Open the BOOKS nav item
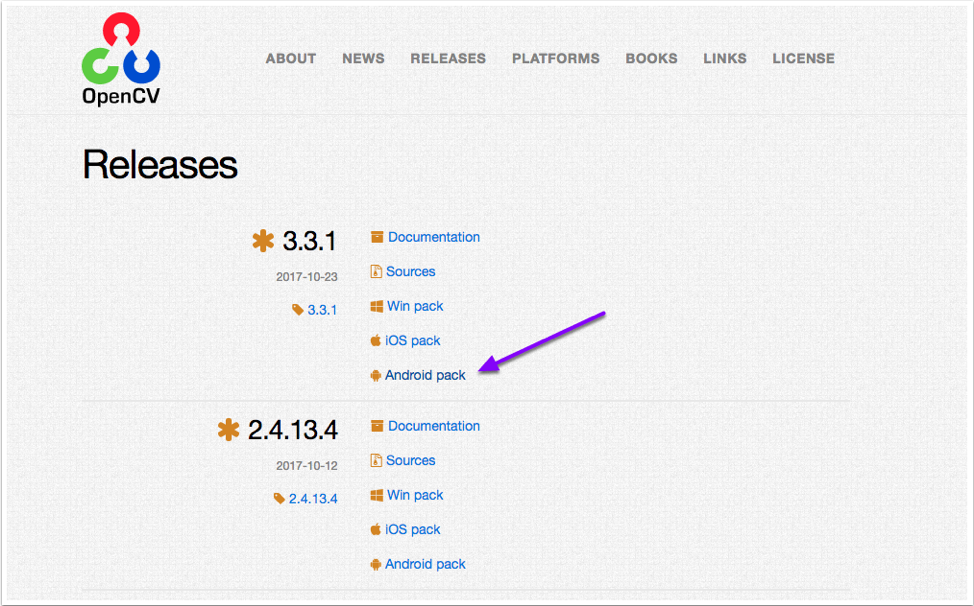This screenshot has width=974, height=606. (651, 58)
